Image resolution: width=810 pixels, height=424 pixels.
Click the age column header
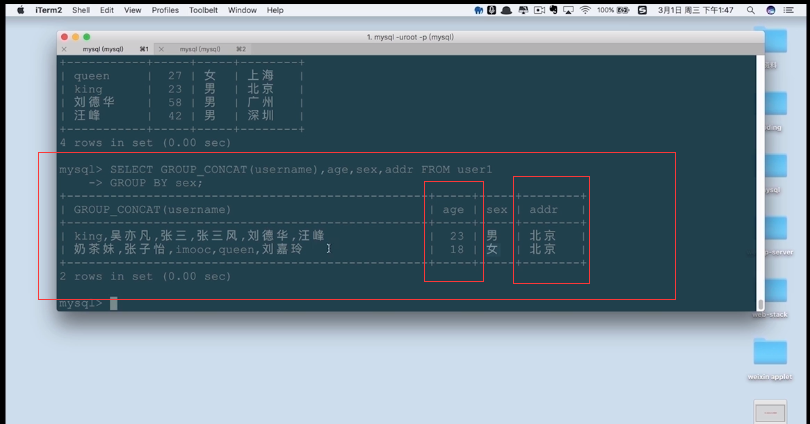pos(453,210)
